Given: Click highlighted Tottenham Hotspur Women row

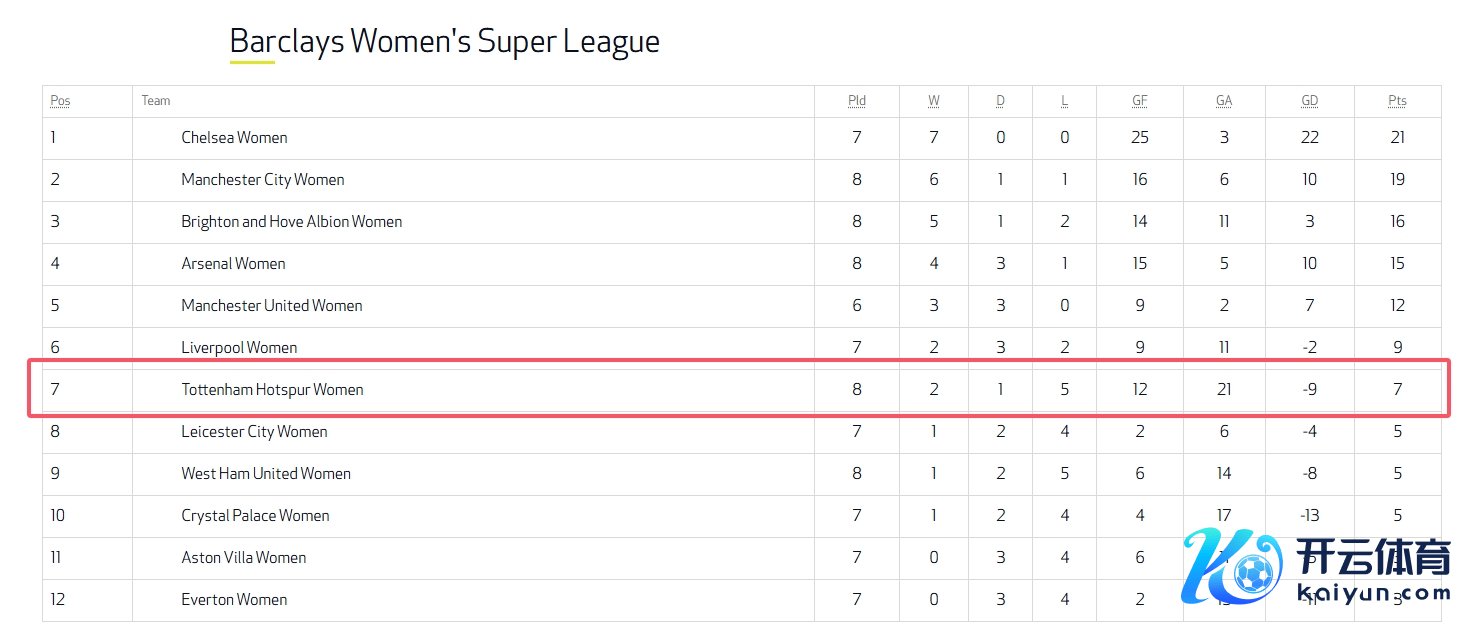Looking at the screenshot, I should click(x=272, y=390).
